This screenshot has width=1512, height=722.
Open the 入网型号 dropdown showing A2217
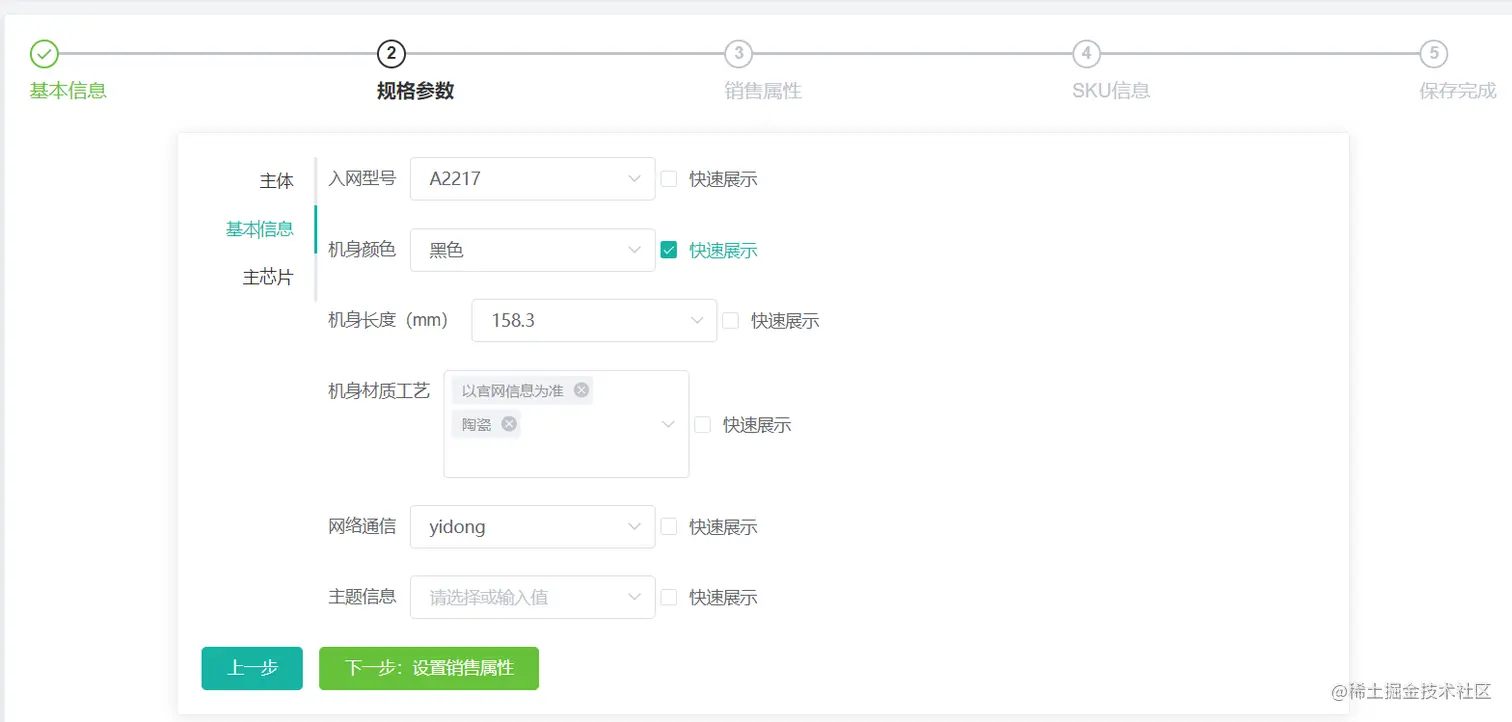pyautogui.click(x=533, y=179)
